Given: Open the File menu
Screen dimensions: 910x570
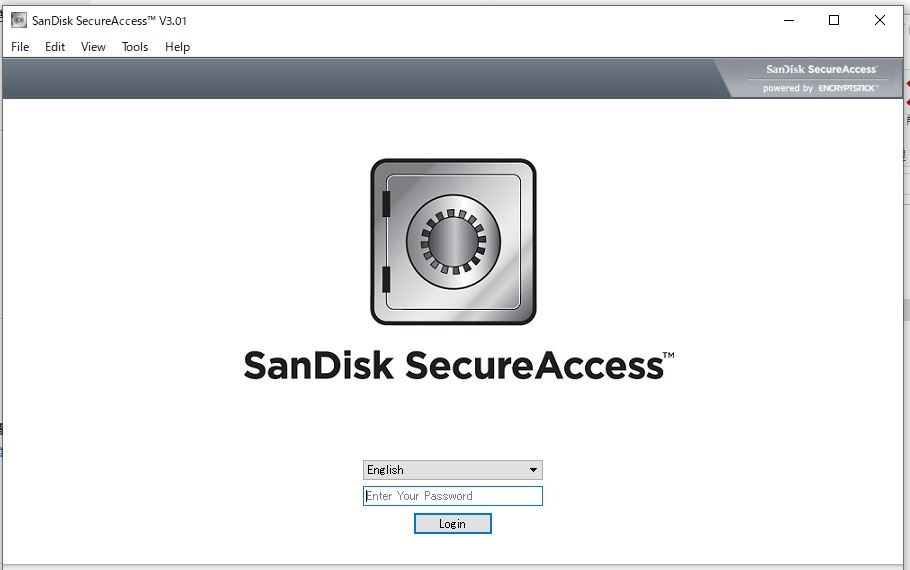Looking at the screenshot, I should click(20, 47).
